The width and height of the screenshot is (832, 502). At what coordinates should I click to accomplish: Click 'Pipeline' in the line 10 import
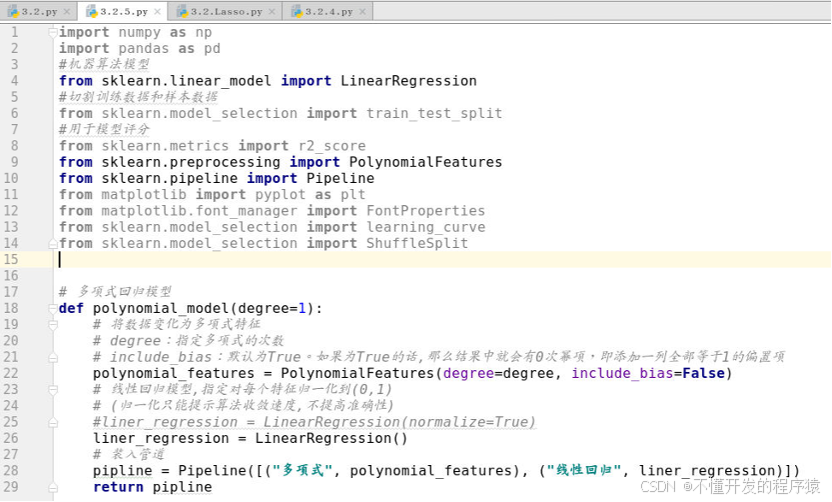click(x=340, y=178)
